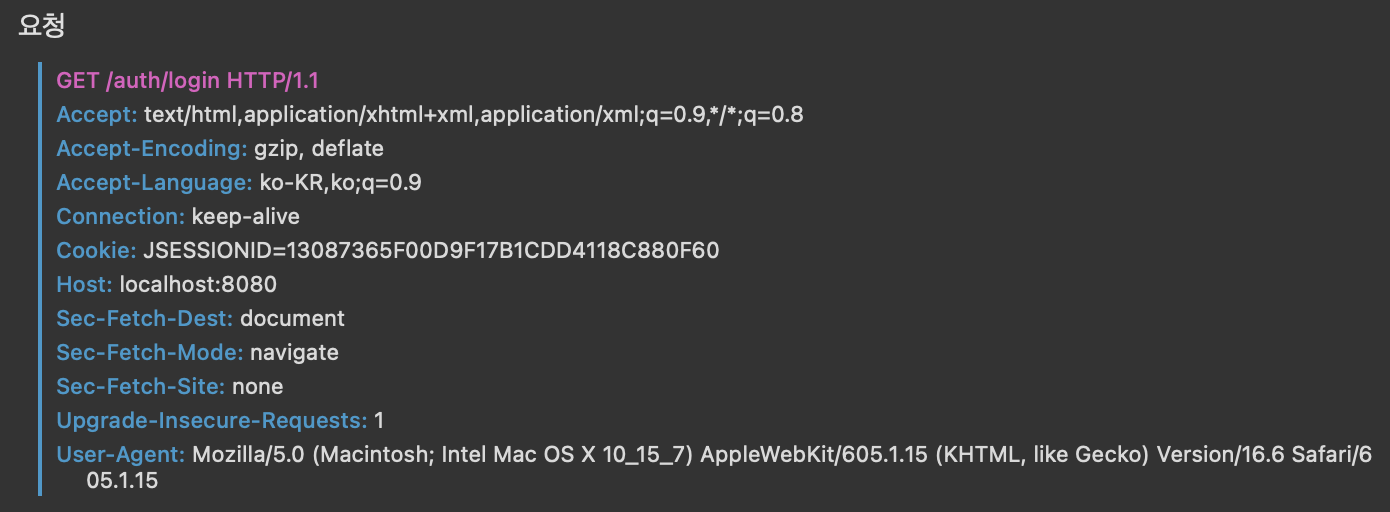Click the keep-alive value
Screen dimensions: 1390x512
point(245,217)
